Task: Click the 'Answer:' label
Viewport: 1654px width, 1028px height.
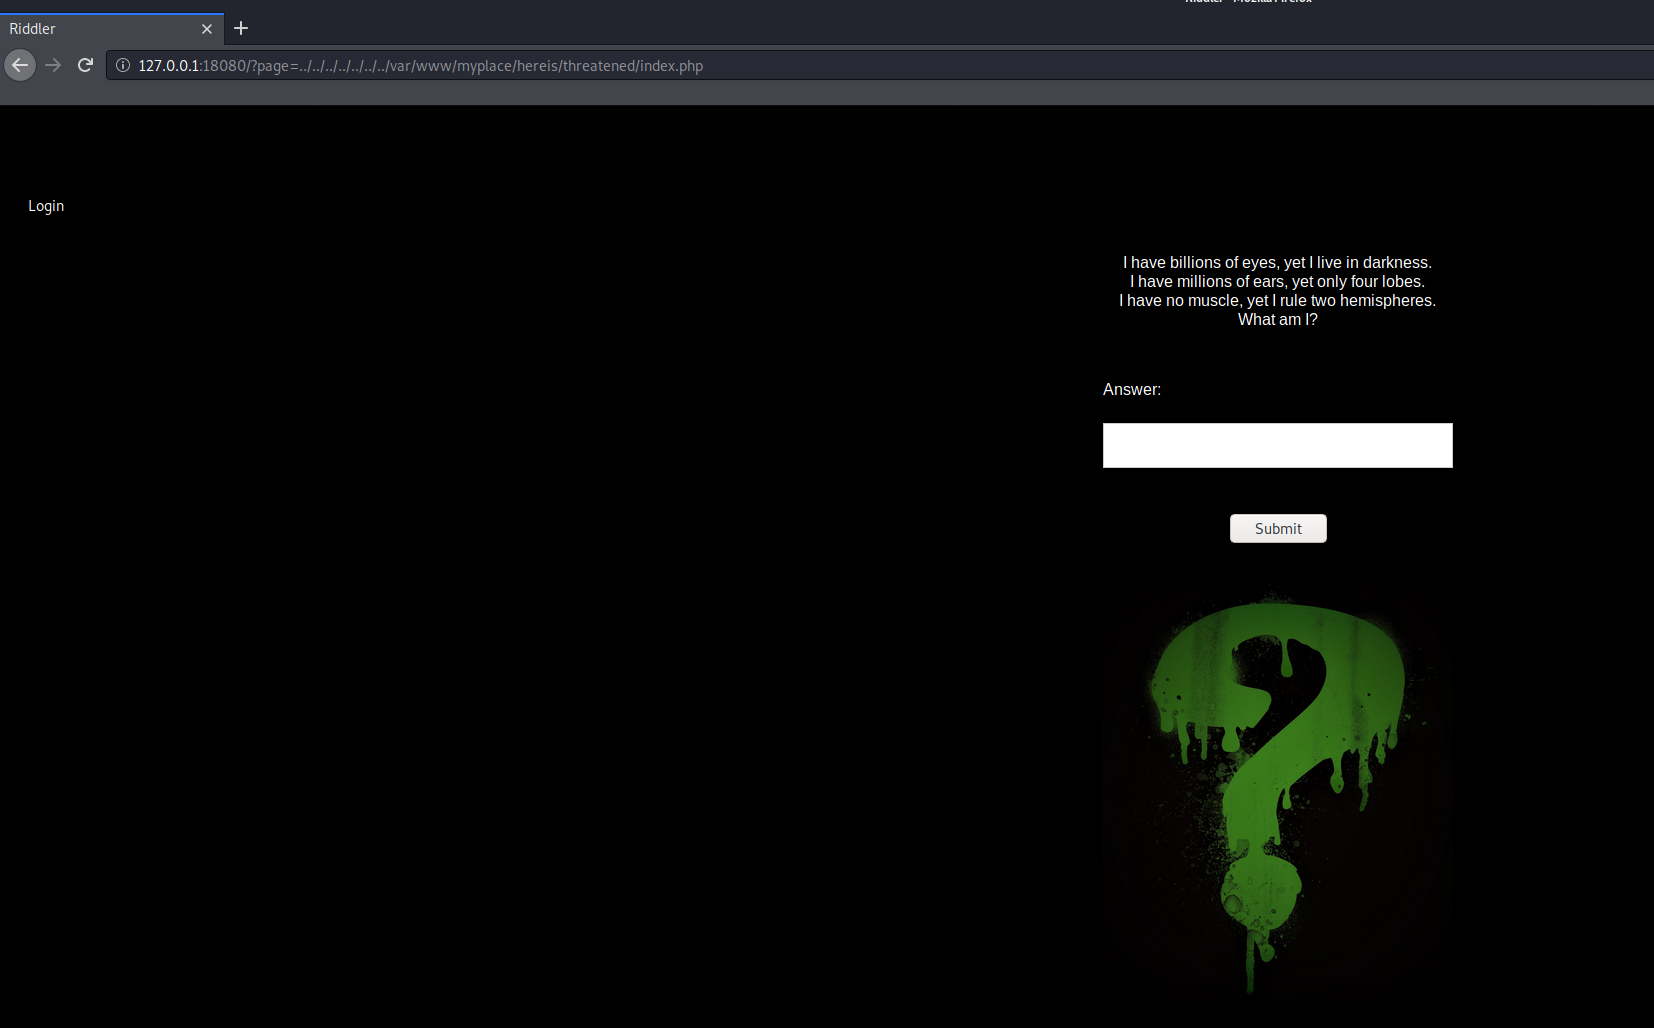Action: coord(1131,389)
